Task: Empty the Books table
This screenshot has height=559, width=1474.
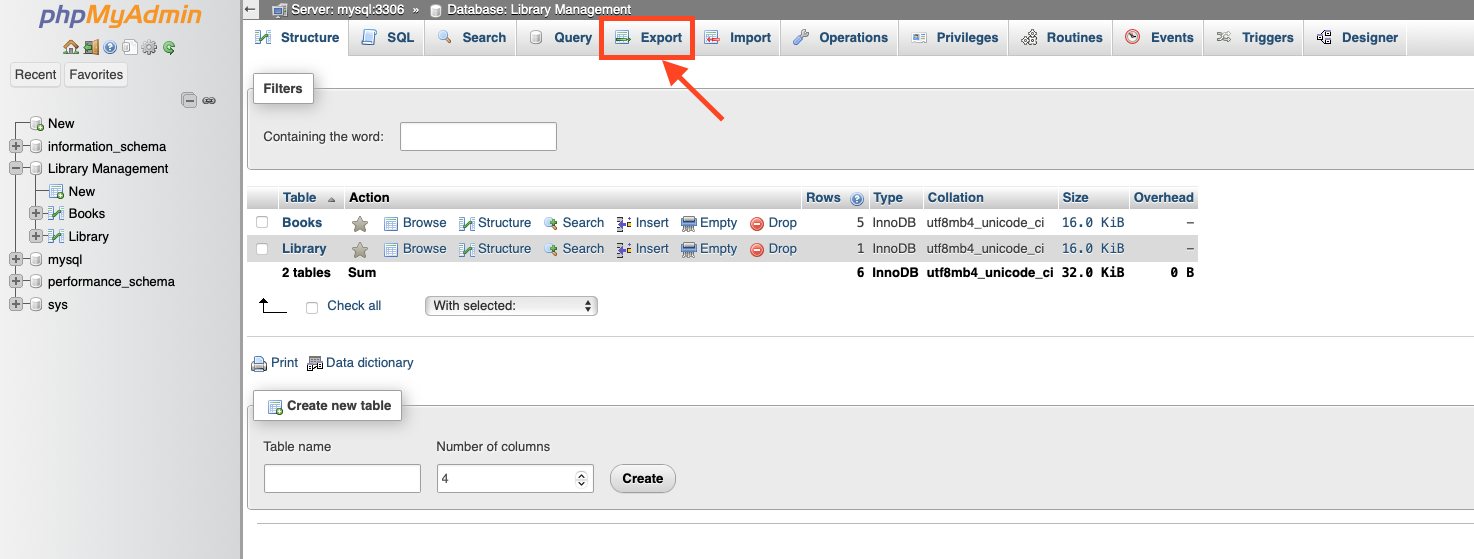Action: pos(709,223)
